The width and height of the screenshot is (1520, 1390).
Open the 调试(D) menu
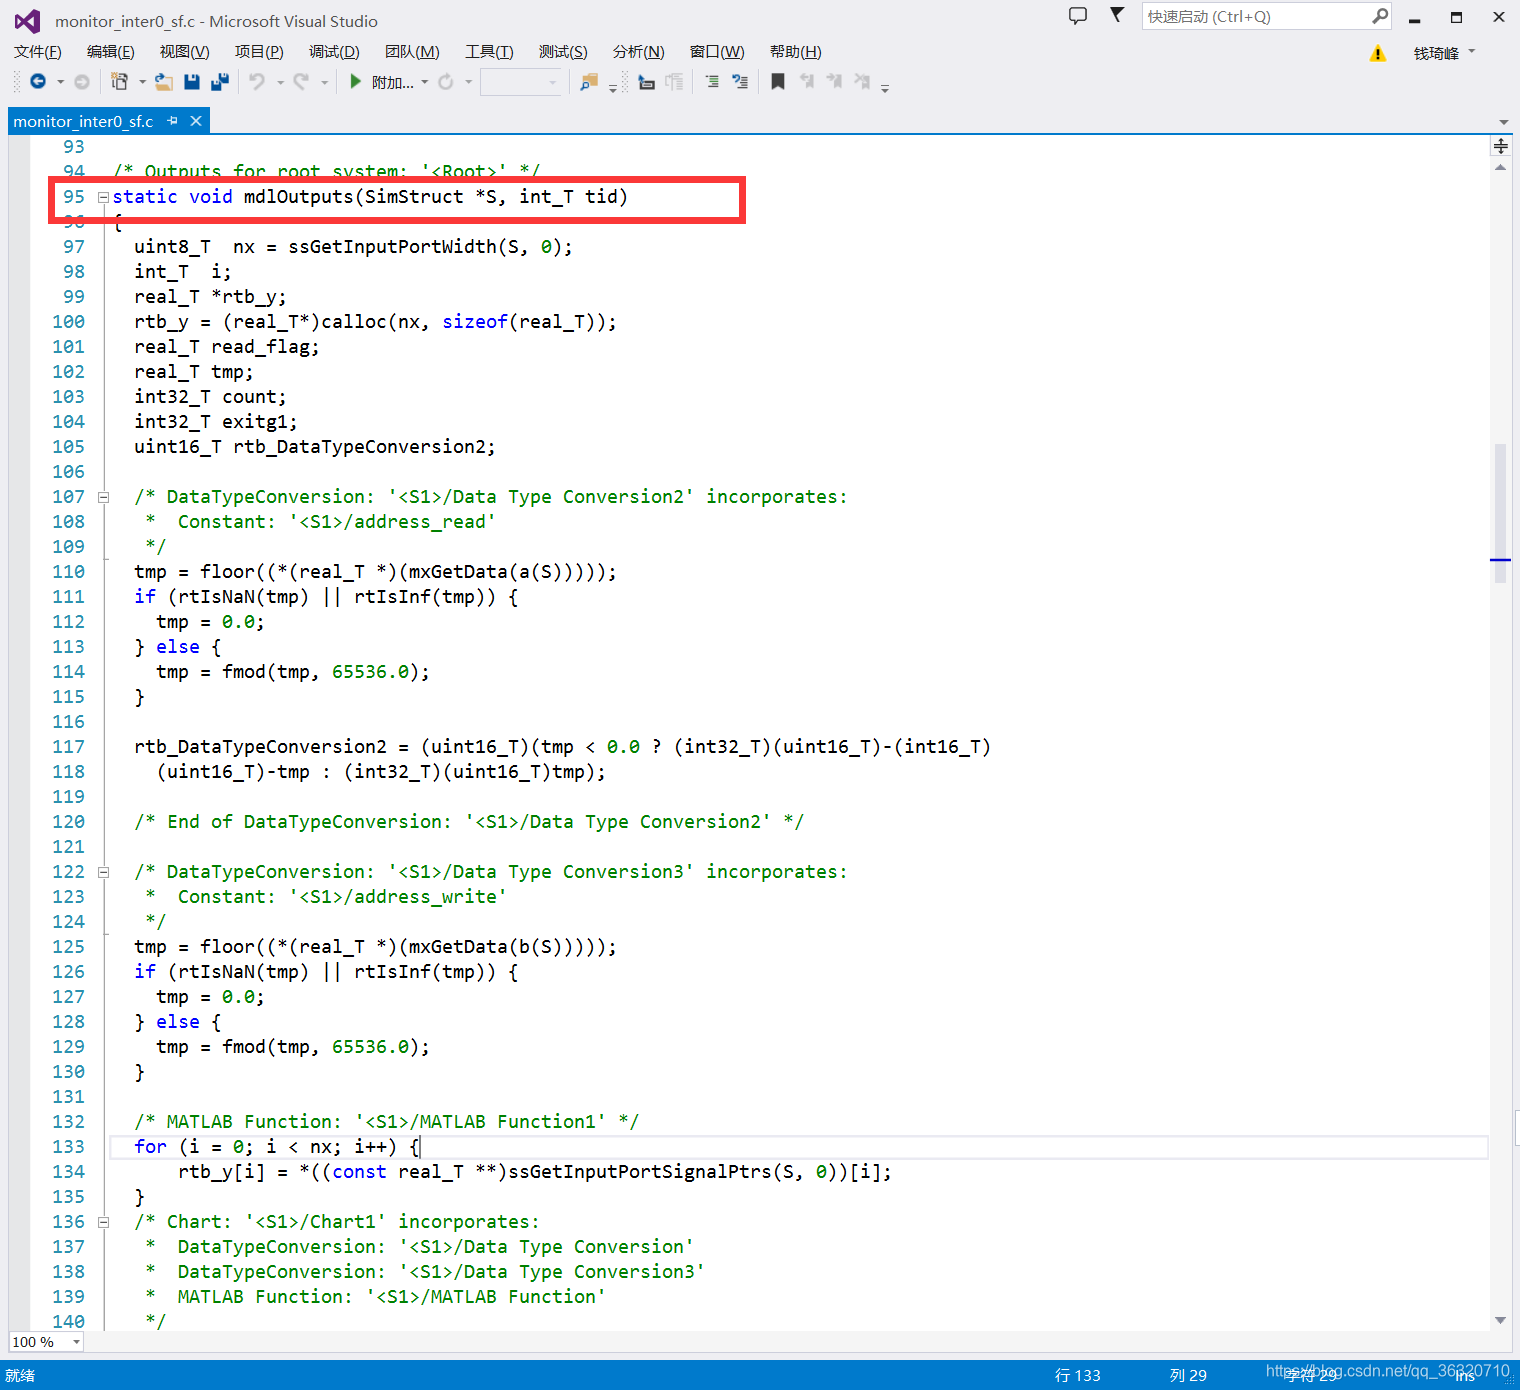(334, 52)
